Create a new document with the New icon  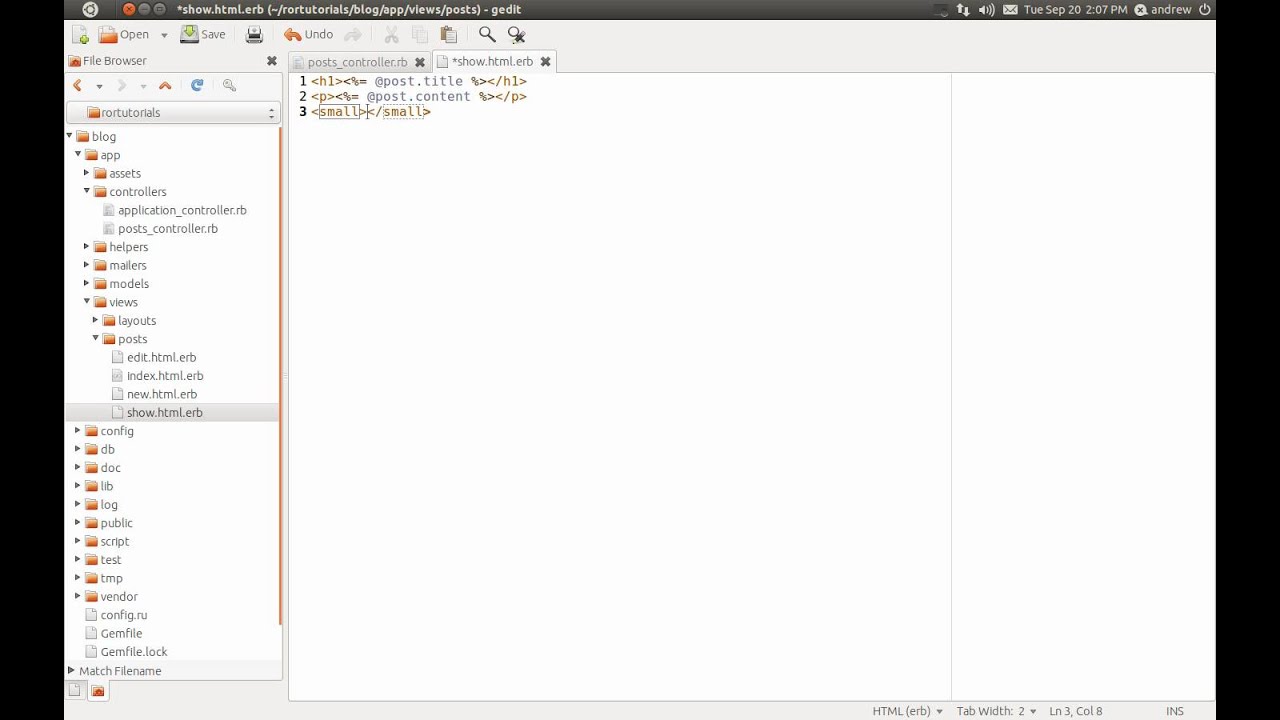point(80,34)
